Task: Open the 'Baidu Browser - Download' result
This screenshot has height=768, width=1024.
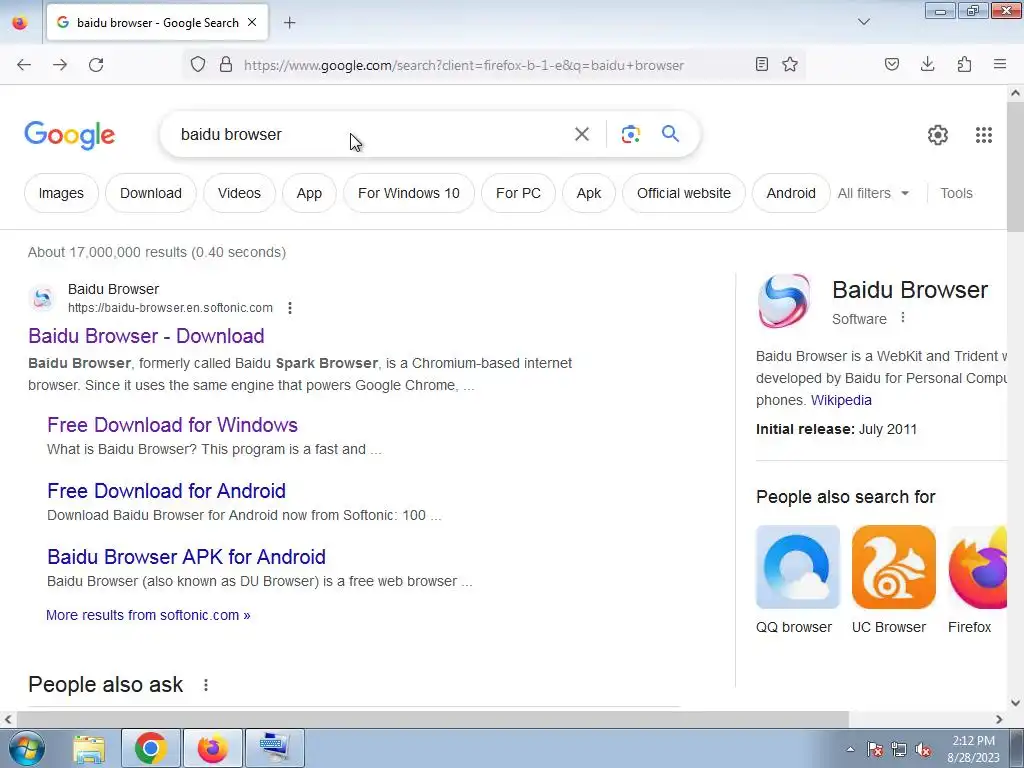Action: coord(146,336)
